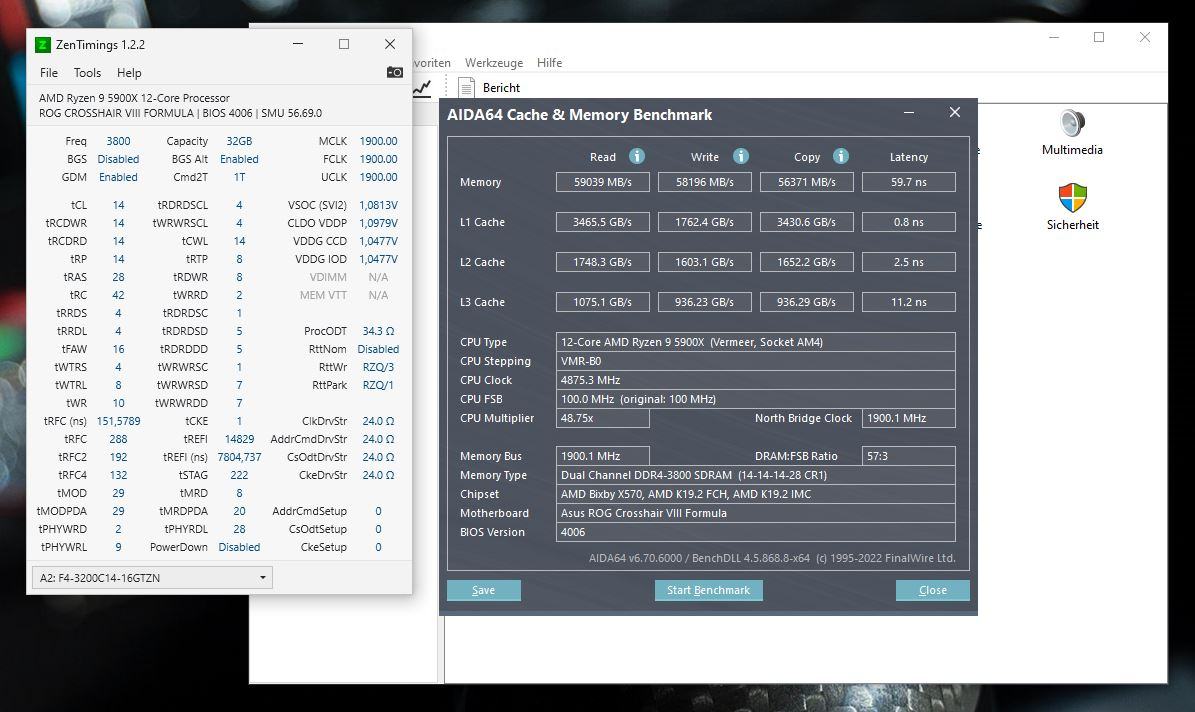Click the CPU Clock field 4875.3 MHz

click(x=756, y=380)
